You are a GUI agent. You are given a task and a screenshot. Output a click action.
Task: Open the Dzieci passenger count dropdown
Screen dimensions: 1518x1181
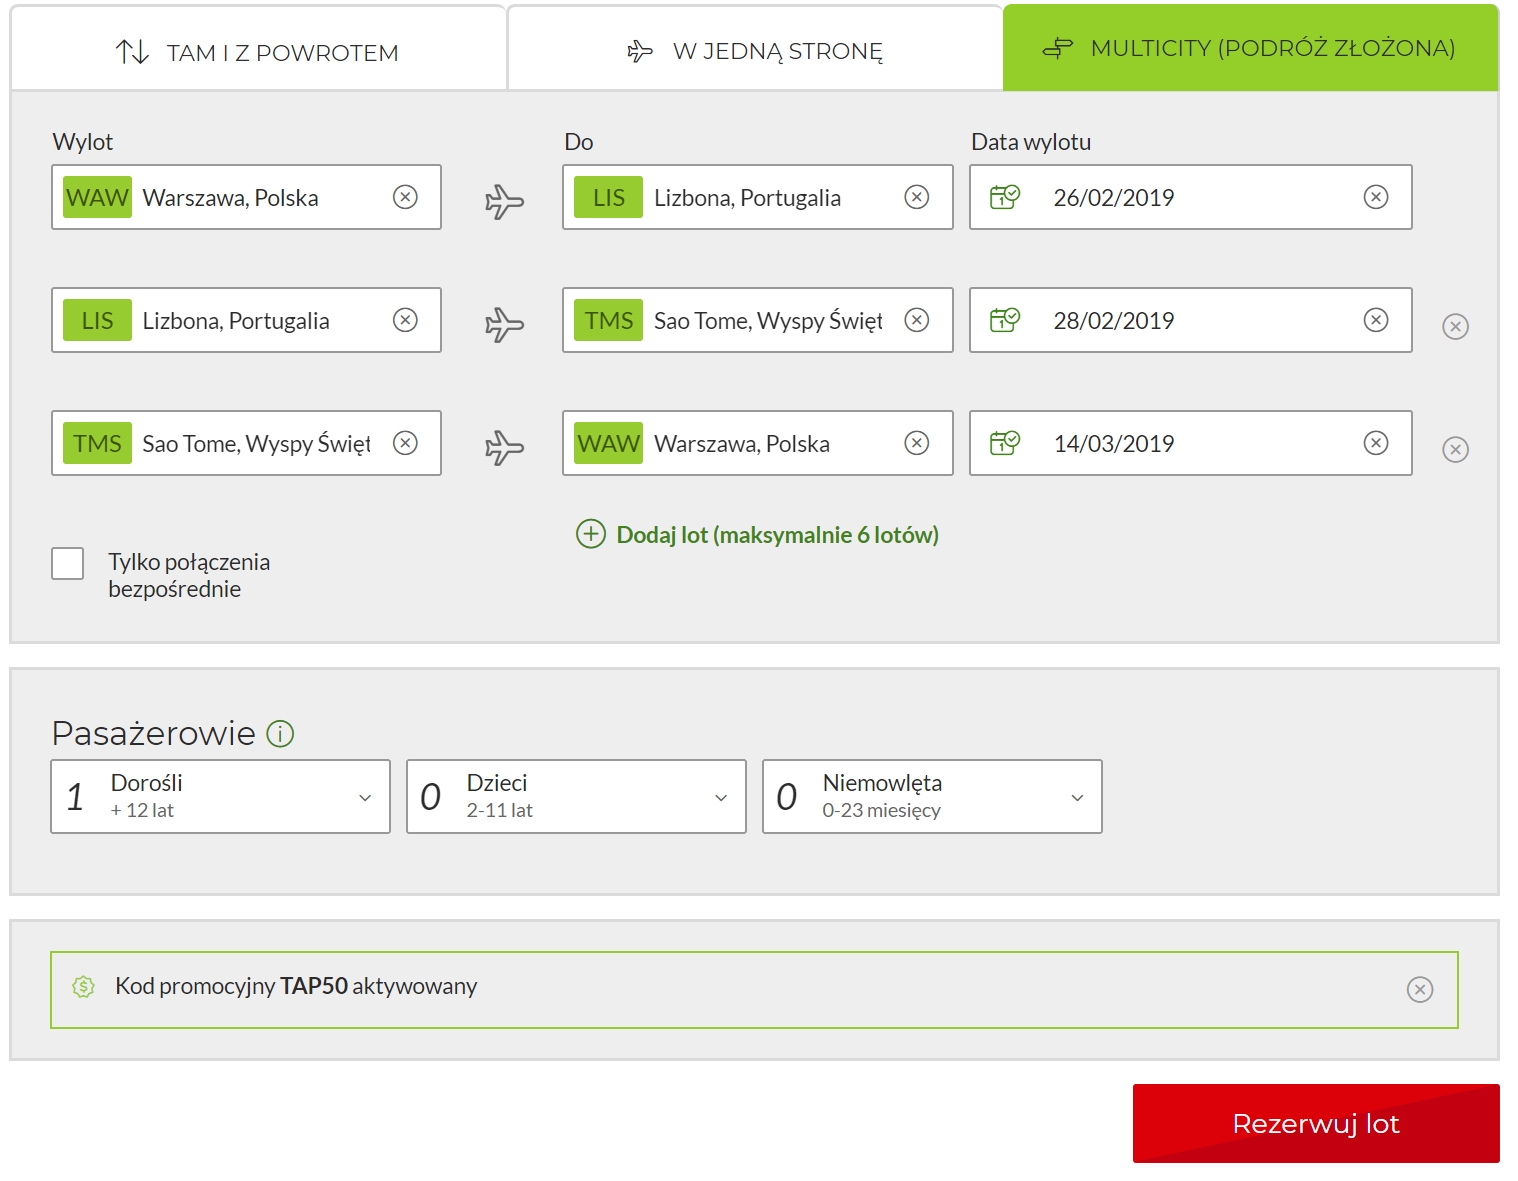[x=576, y=796]
